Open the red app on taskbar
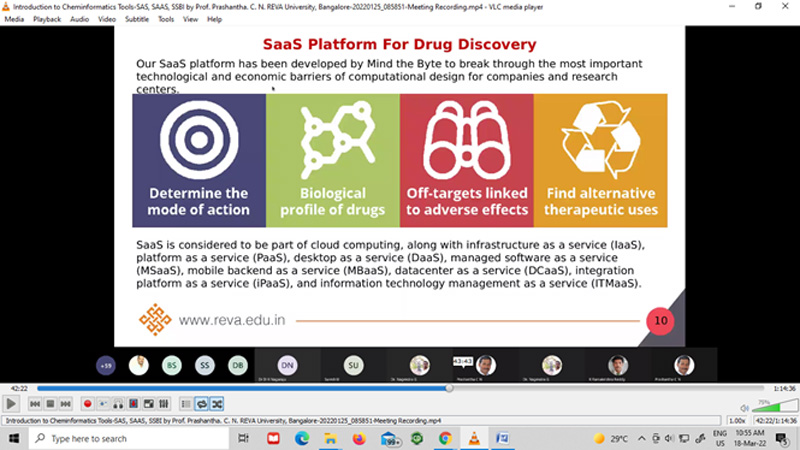 click(x=273, y=439)
